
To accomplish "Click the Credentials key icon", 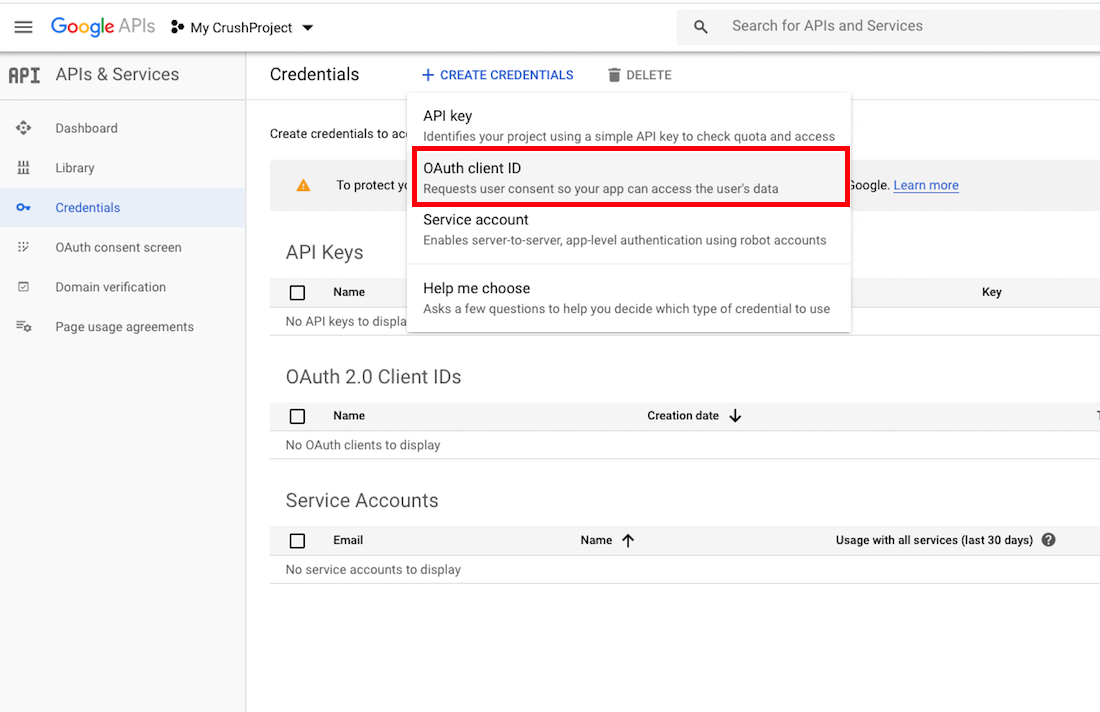I will (23, 208).
